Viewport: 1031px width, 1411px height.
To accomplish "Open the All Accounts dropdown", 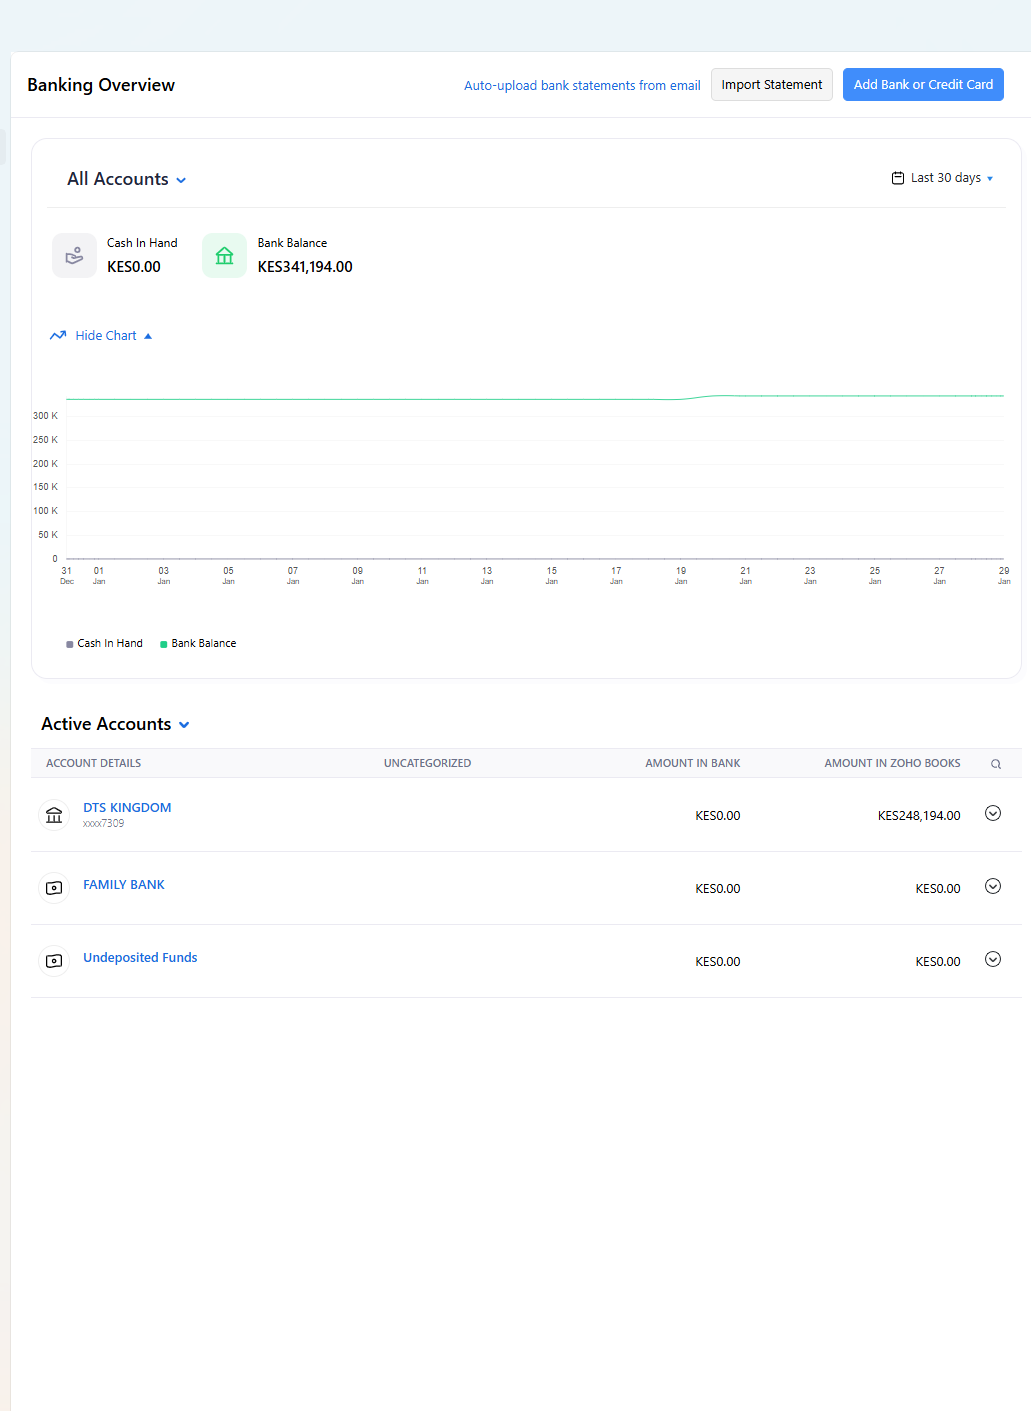I will [x=126, y=180].
